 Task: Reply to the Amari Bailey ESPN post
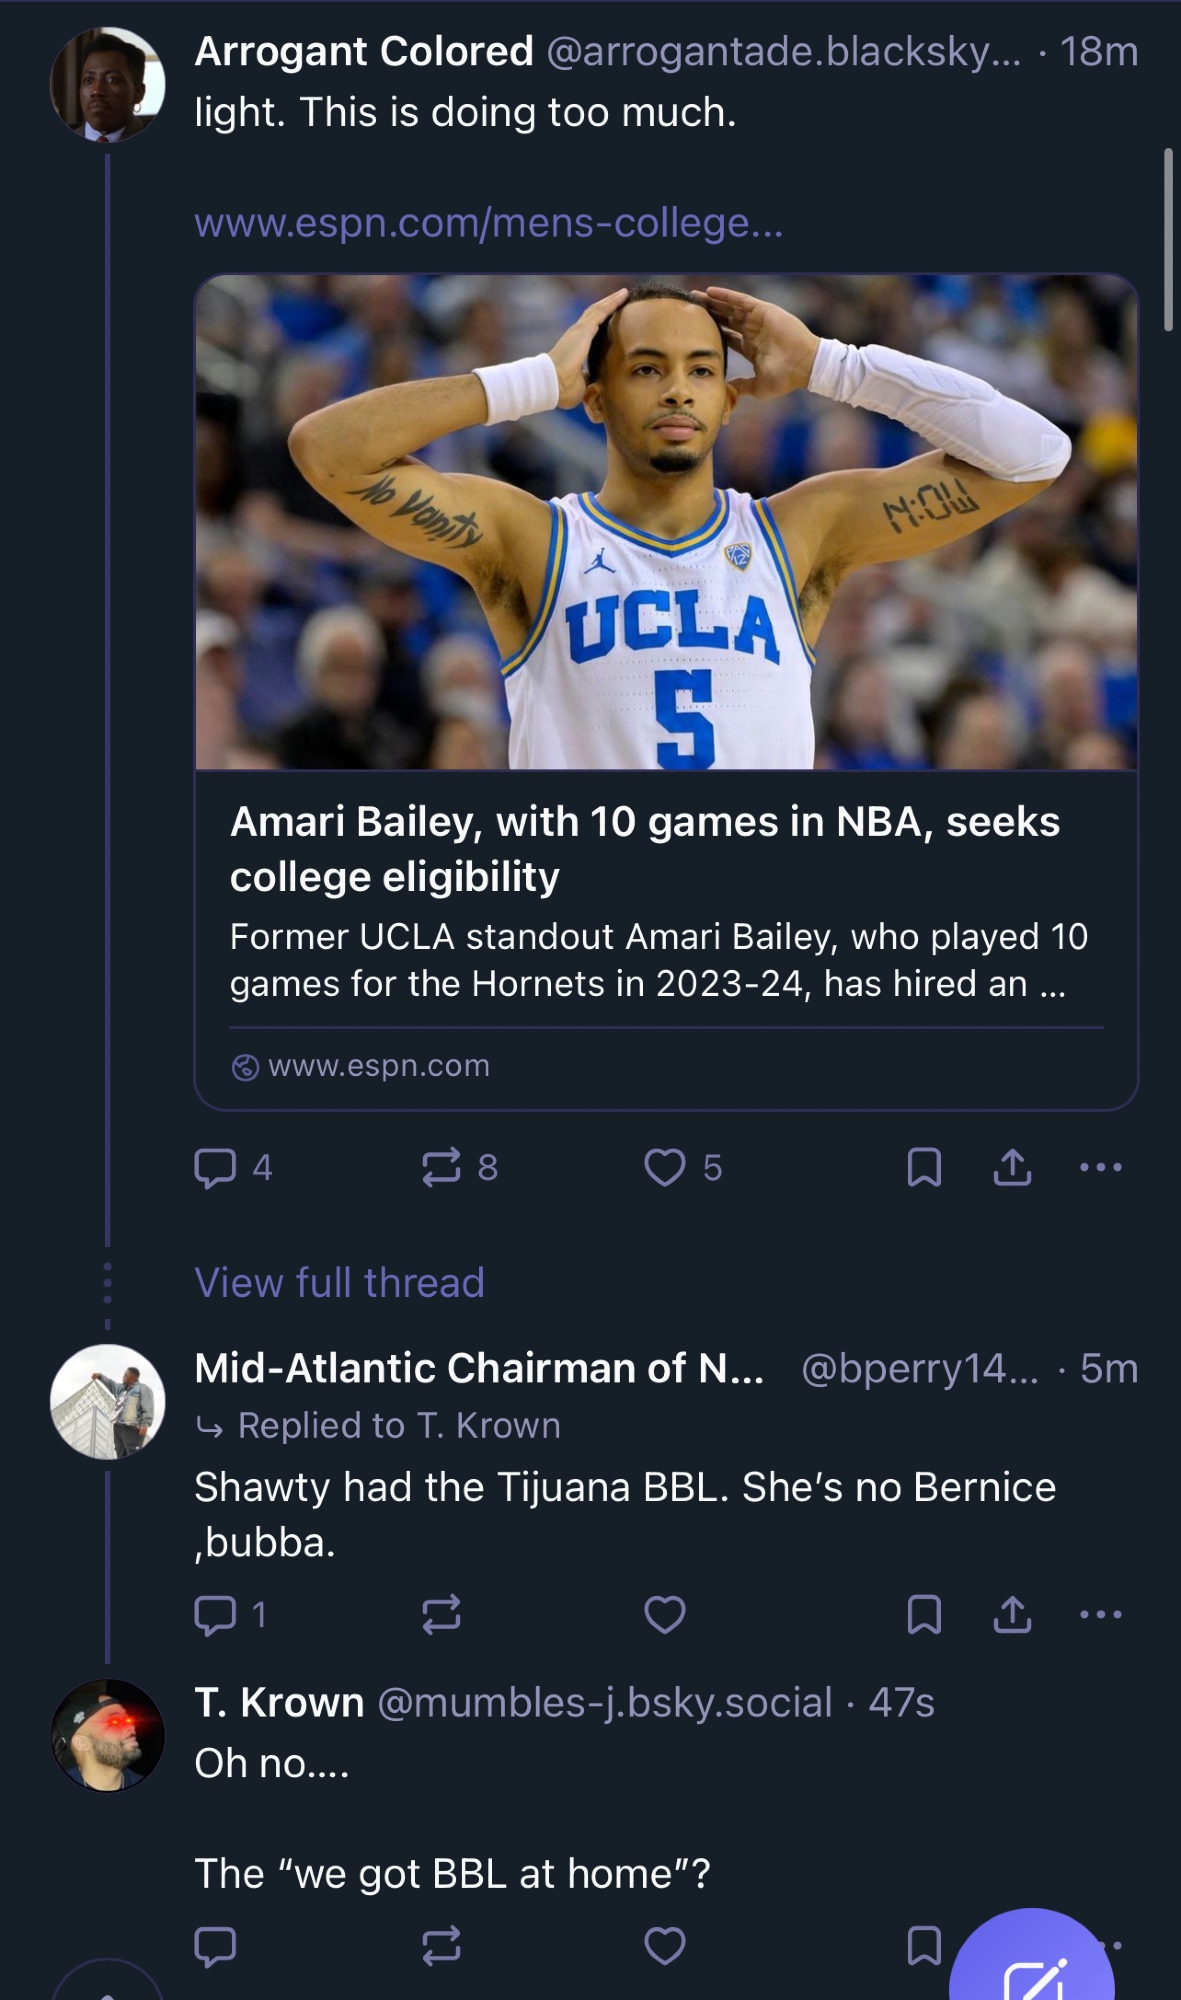[x=216, y=1167]
